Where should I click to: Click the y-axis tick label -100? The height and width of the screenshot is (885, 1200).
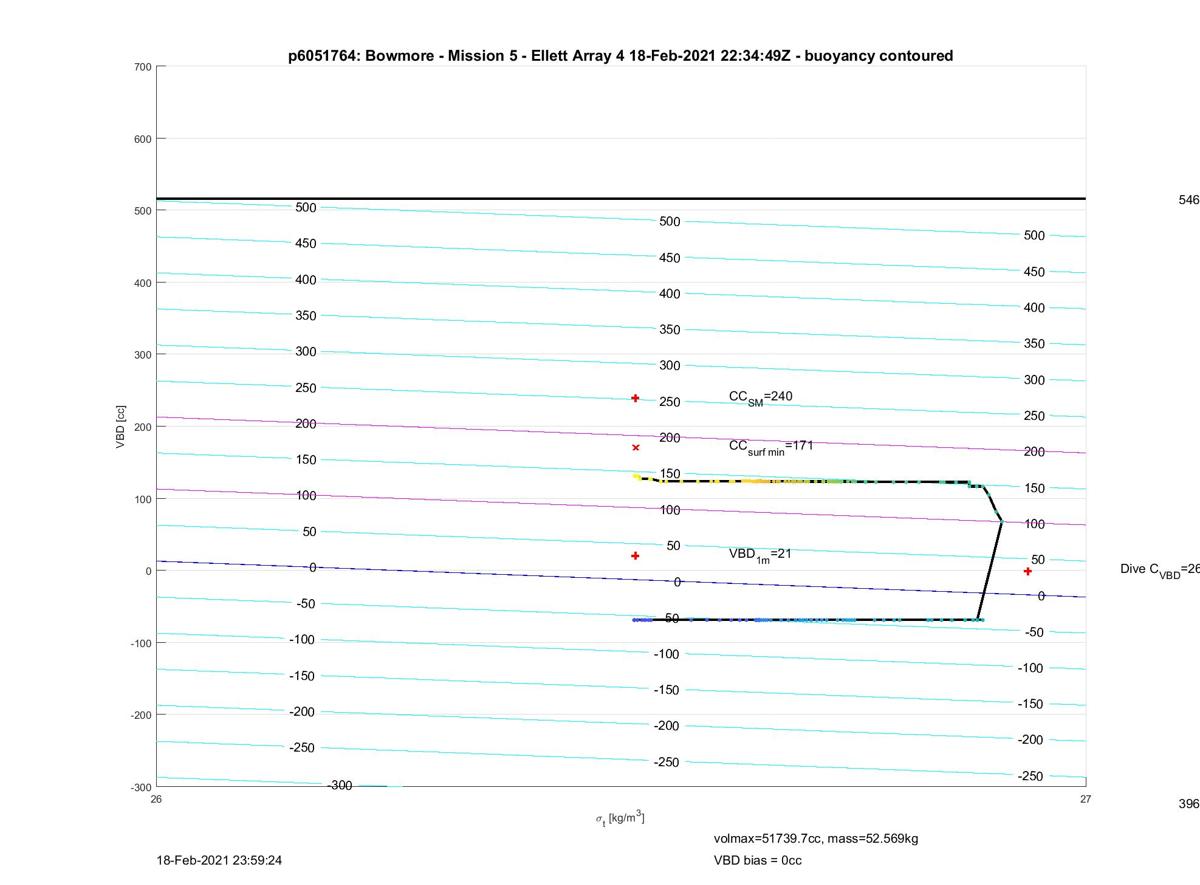140,643
